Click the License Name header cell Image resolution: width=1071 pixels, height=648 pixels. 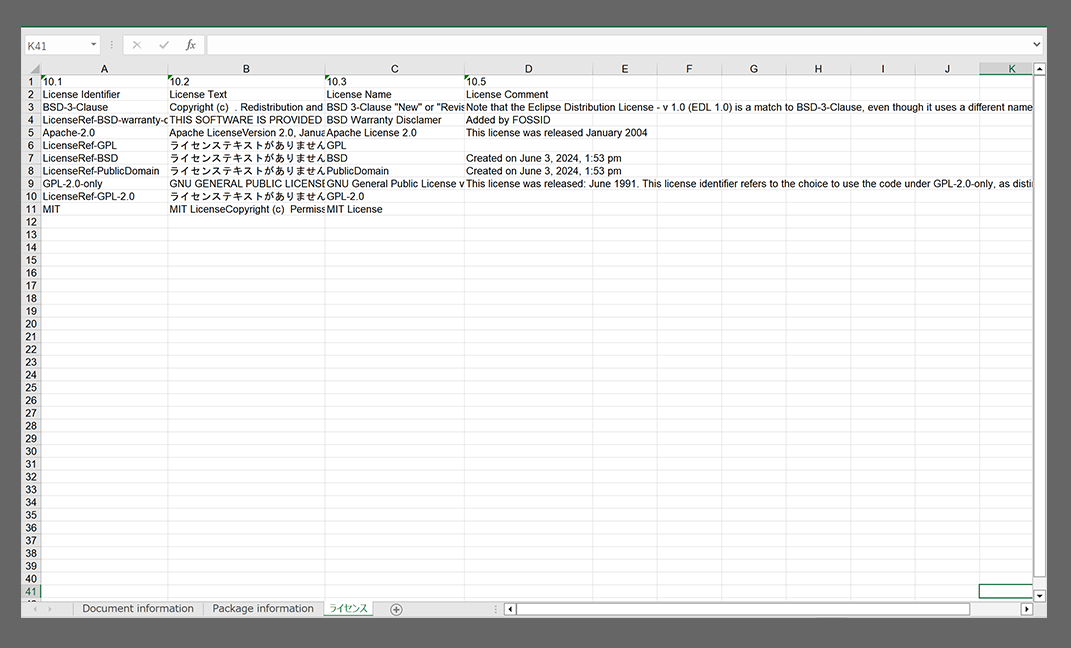394,94
